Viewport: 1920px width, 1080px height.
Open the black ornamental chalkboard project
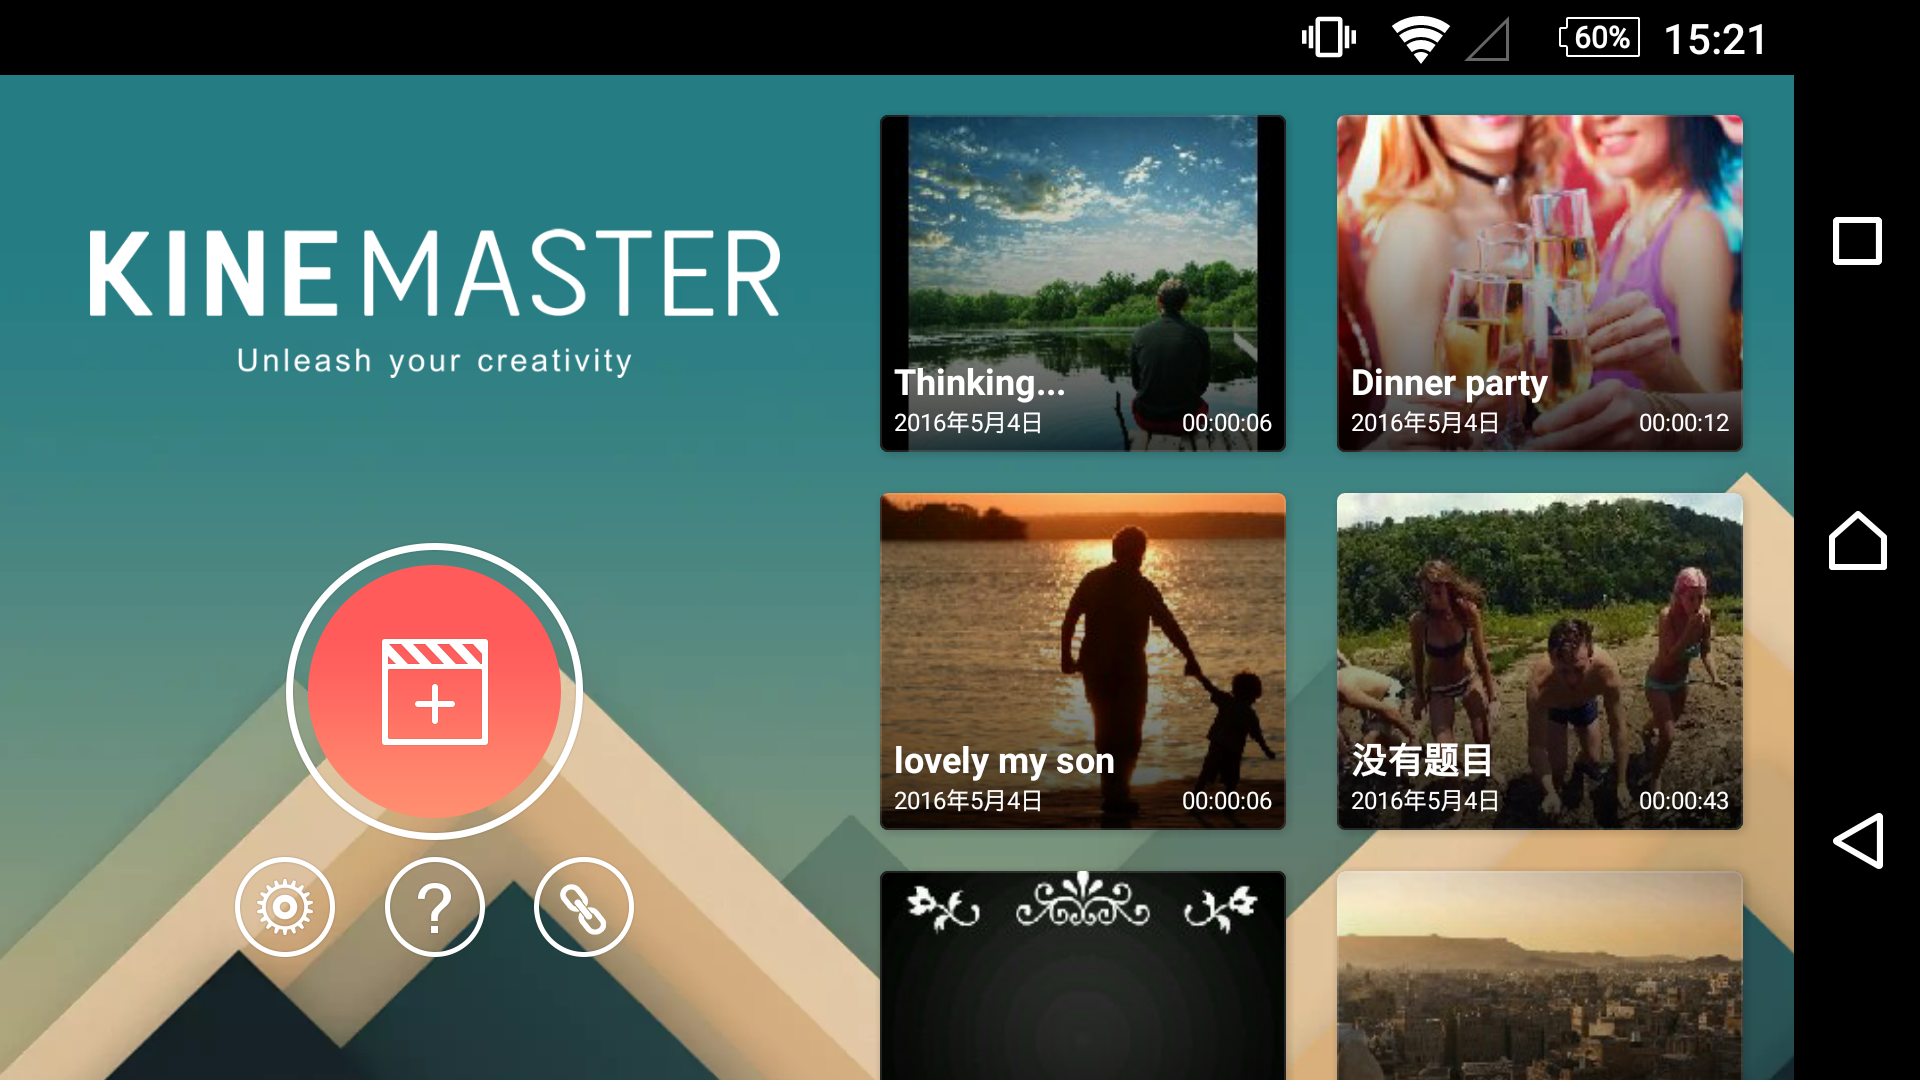click(x=1083, y=975)
